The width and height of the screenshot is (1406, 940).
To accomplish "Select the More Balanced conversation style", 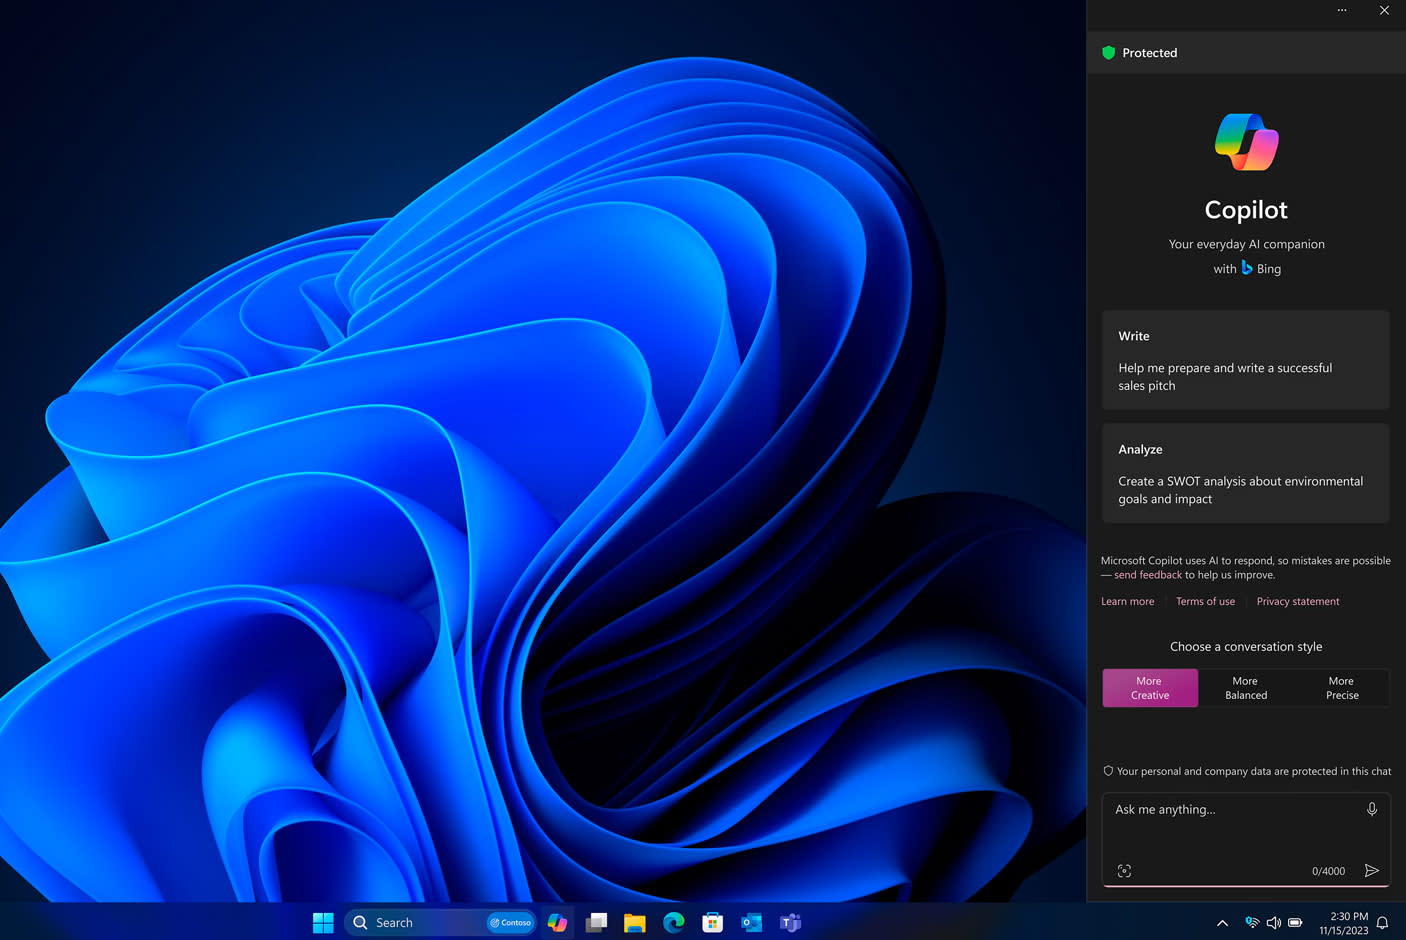I will (x=1245, y=687).
